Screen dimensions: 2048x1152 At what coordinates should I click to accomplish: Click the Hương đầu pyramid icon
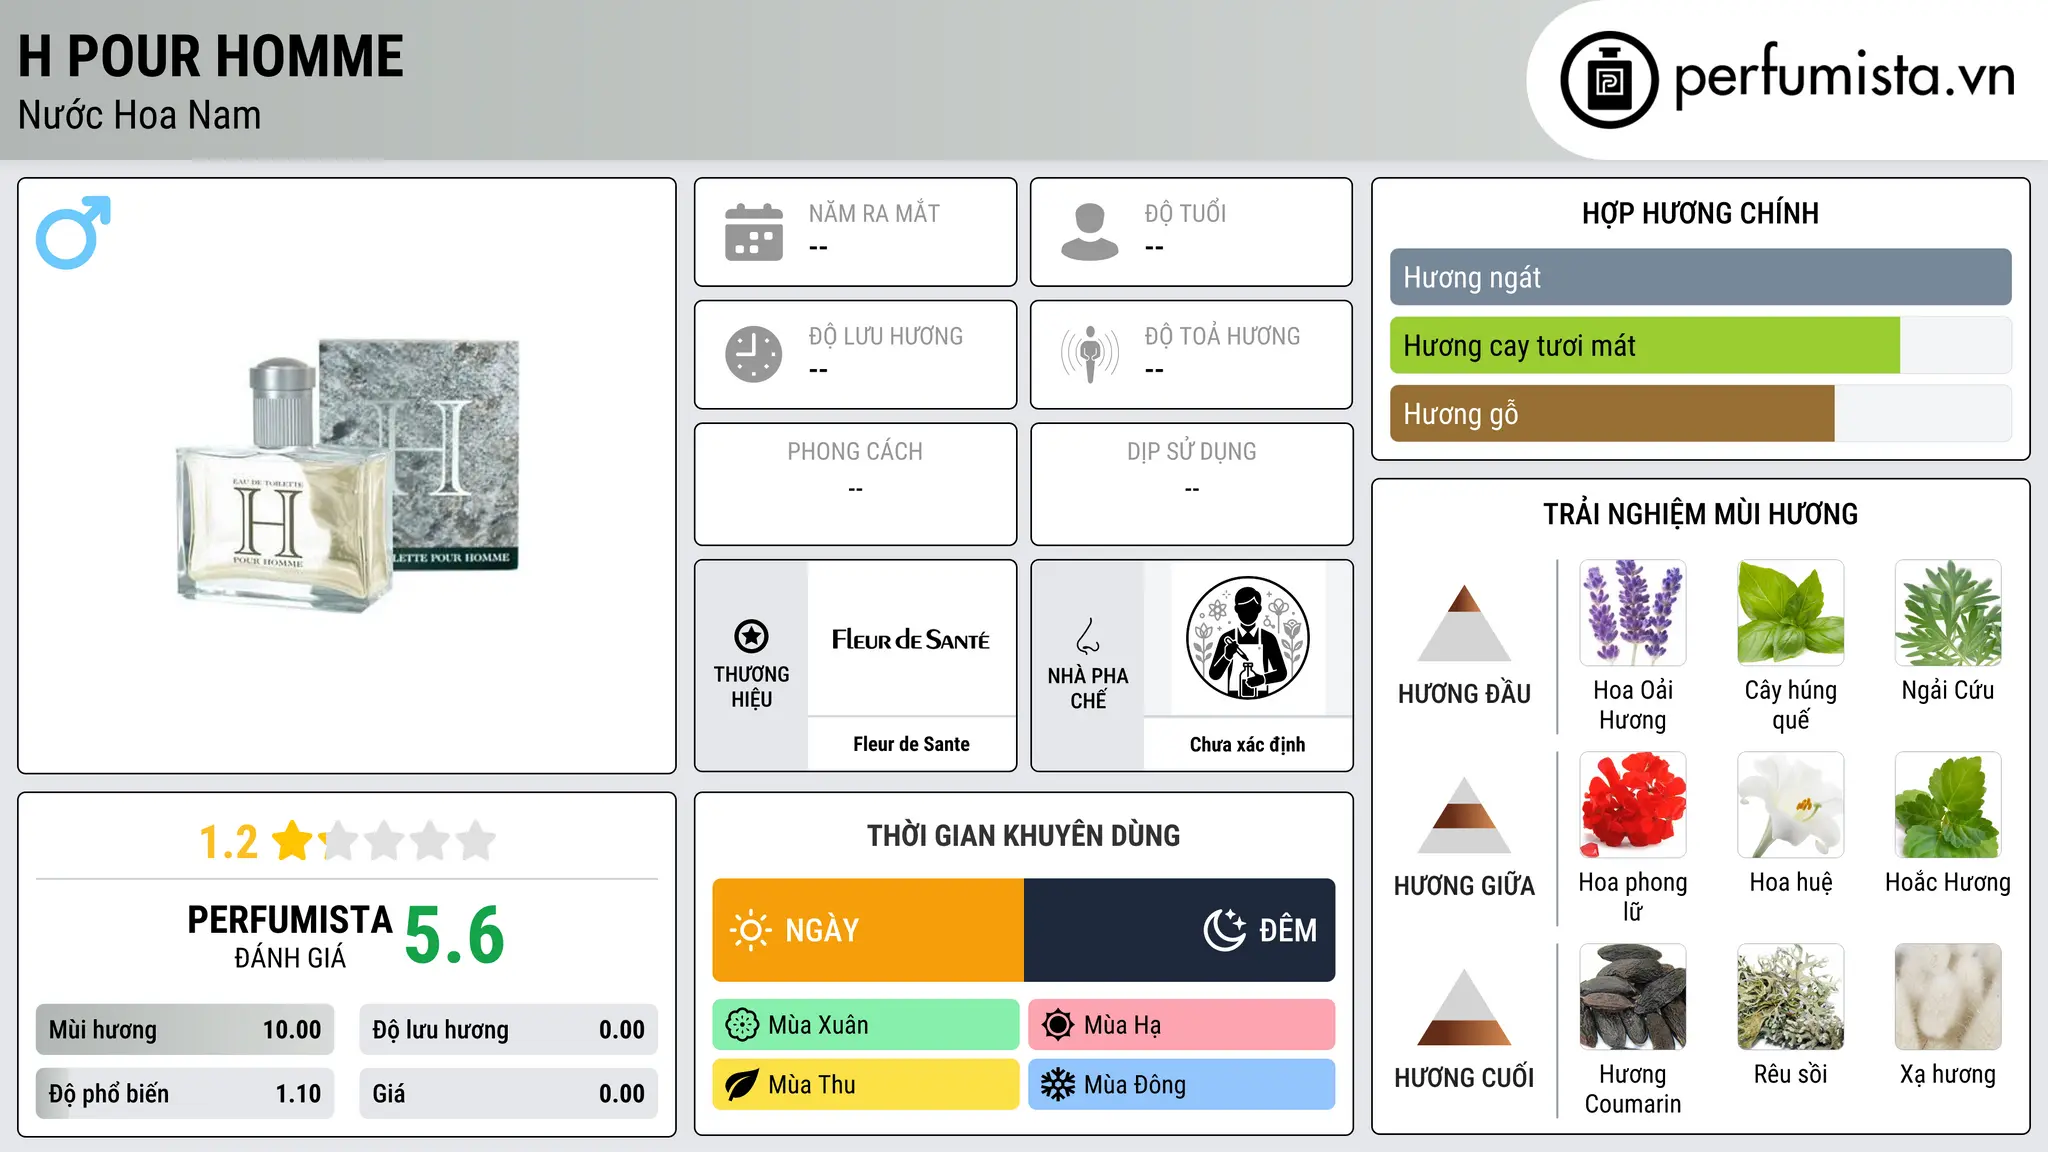click(1464, 623)
